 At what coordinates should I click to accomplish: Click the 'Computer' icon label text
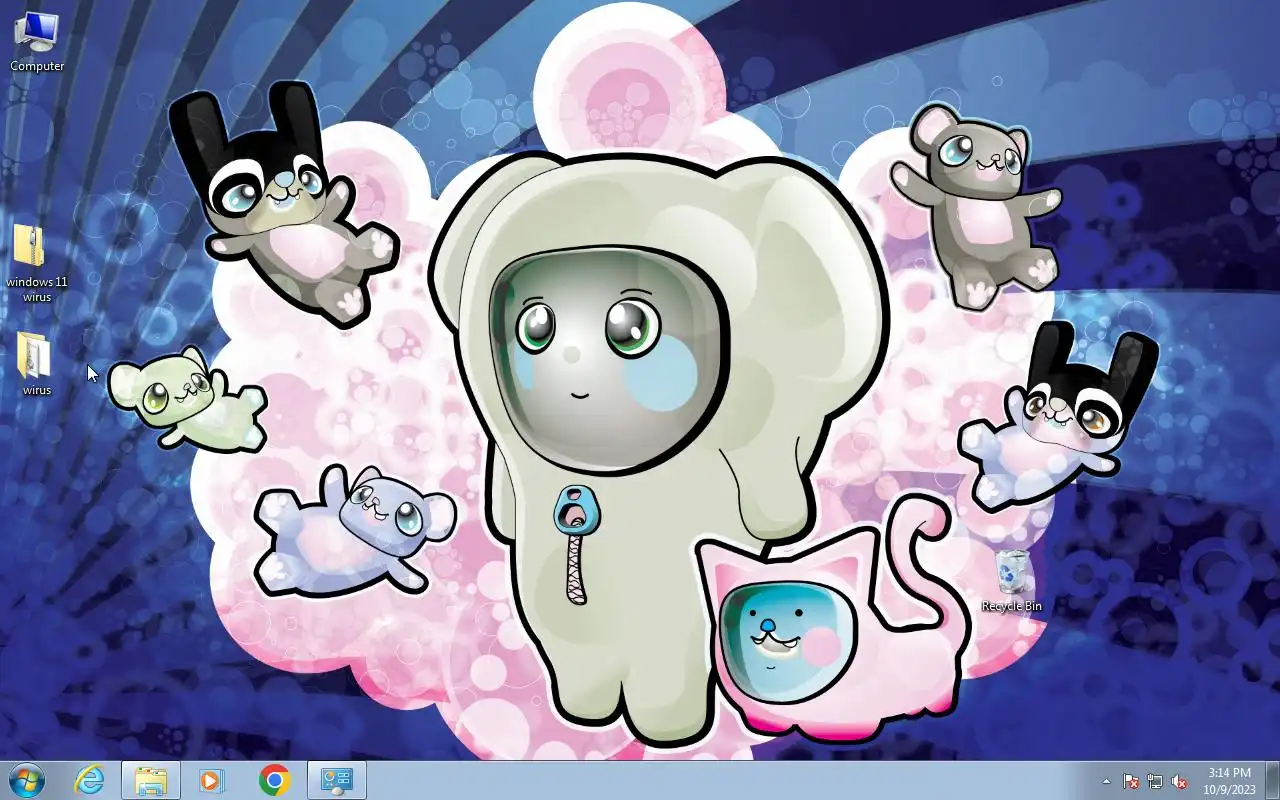(x=37, y=66)
